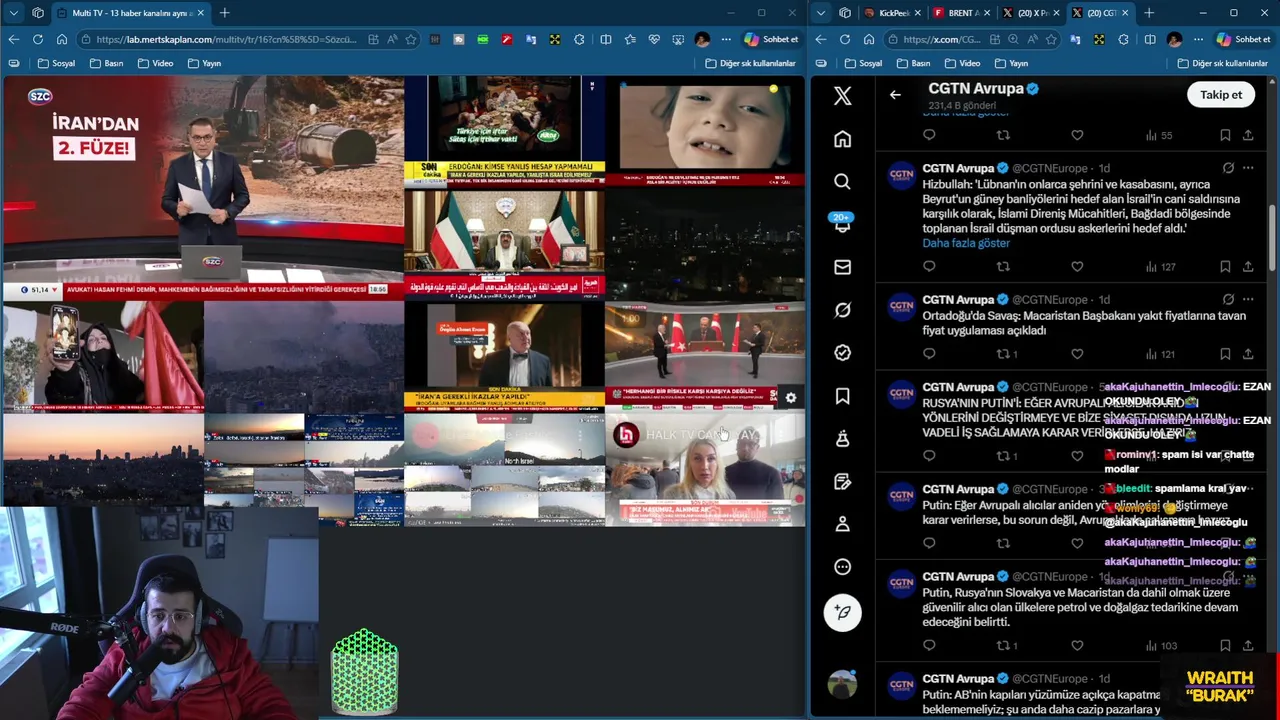Open Settings and more in X window

pos(1198,39)
